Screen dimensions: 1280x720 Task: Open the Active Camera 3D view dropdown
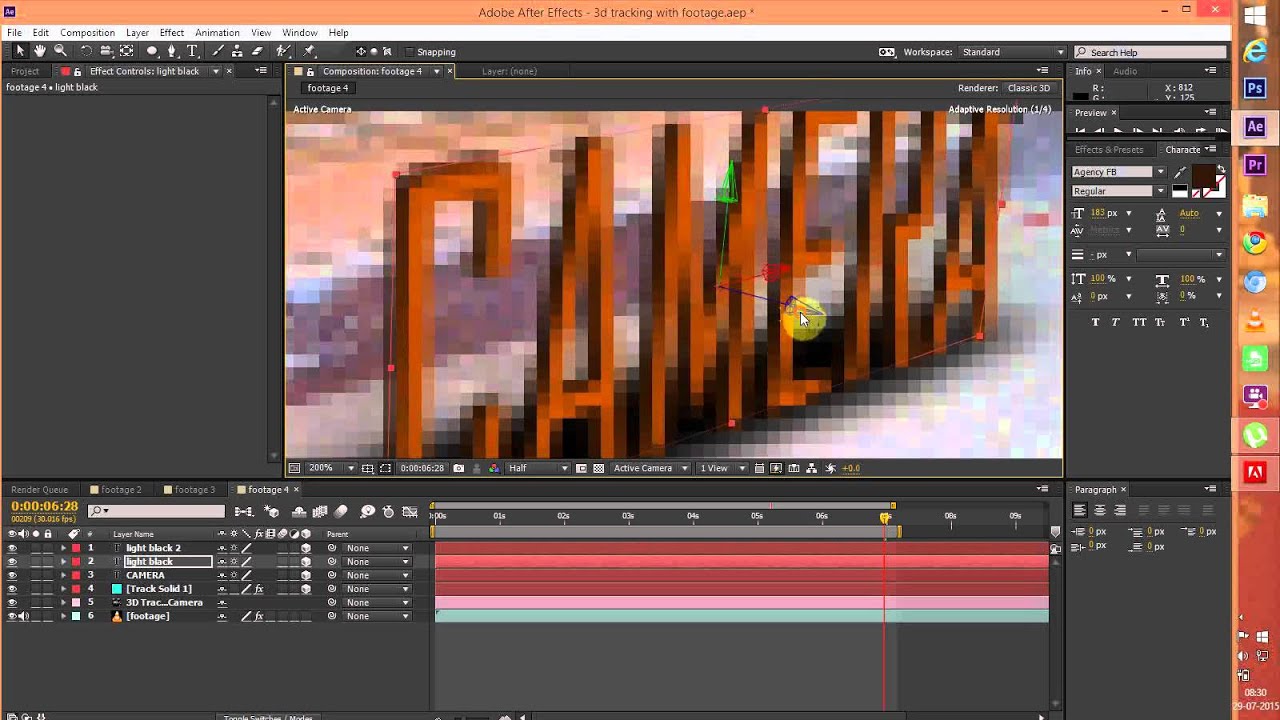click(x=651, y=468)
